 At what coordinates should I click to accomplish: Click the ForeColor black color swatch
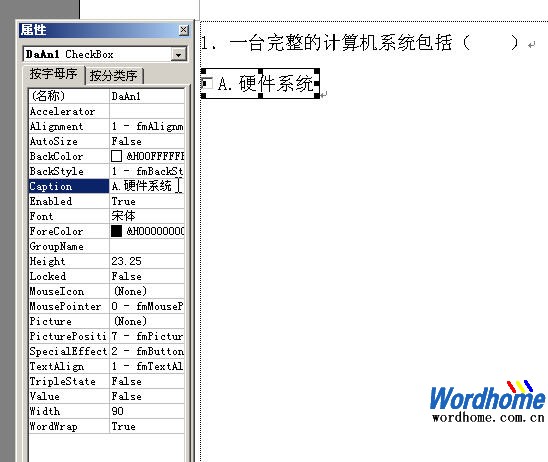click(x=116, y=231)
